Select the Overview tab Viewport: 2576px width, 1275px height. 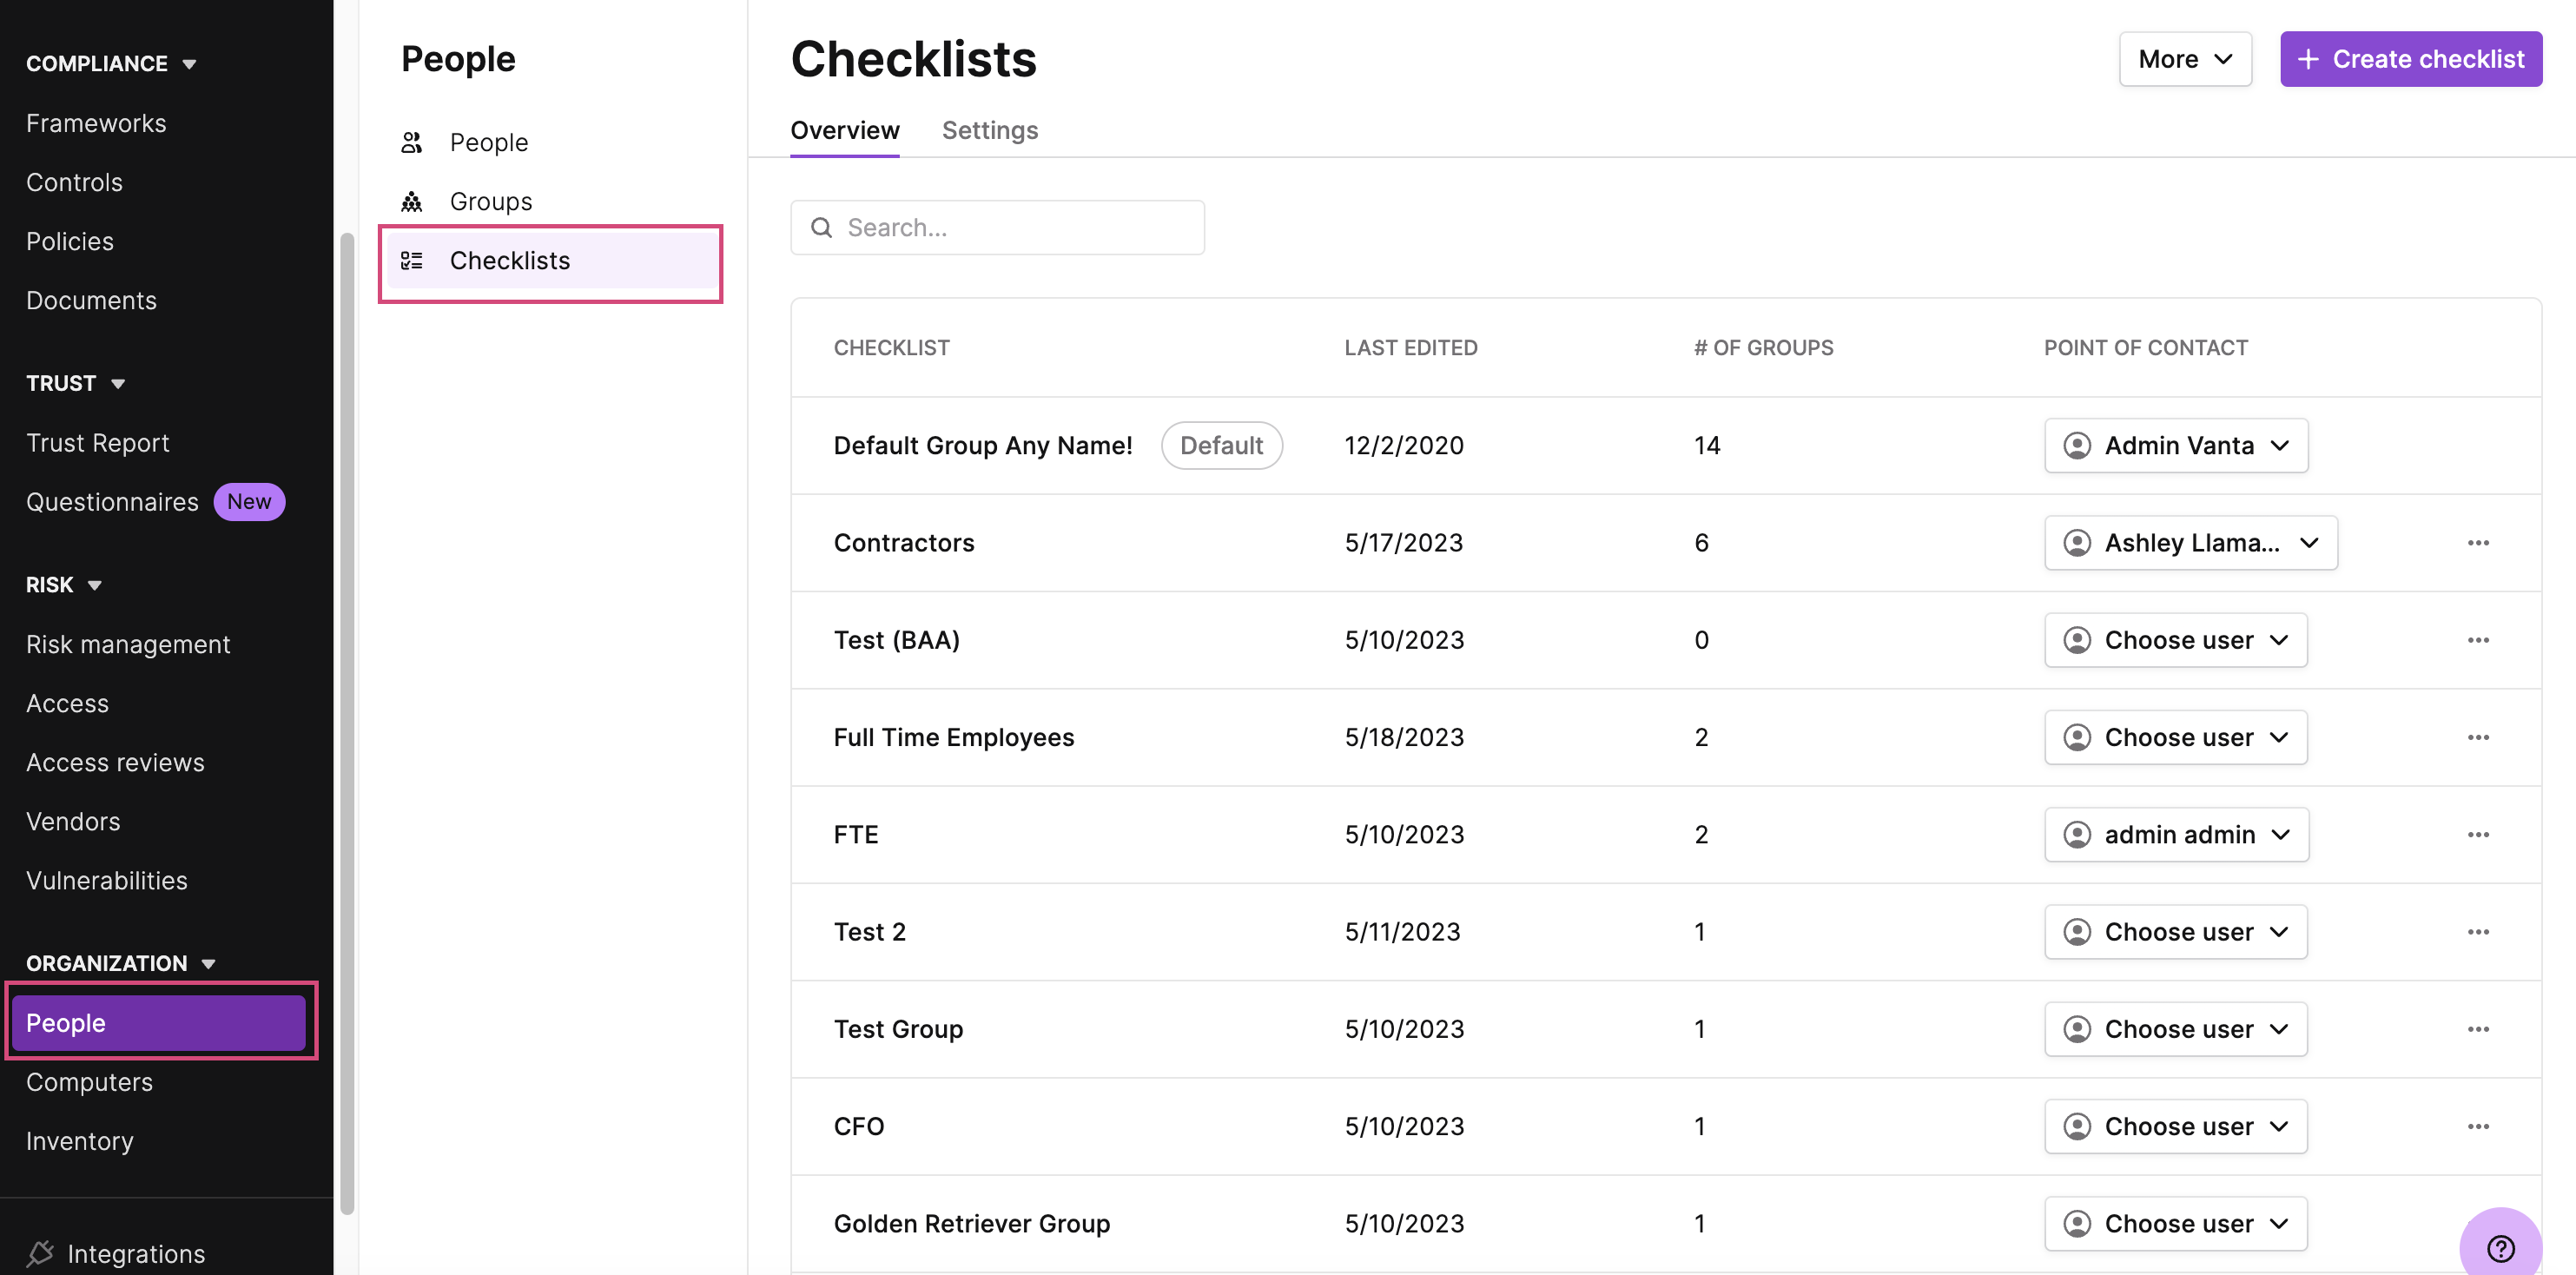[x=844, y=129]
